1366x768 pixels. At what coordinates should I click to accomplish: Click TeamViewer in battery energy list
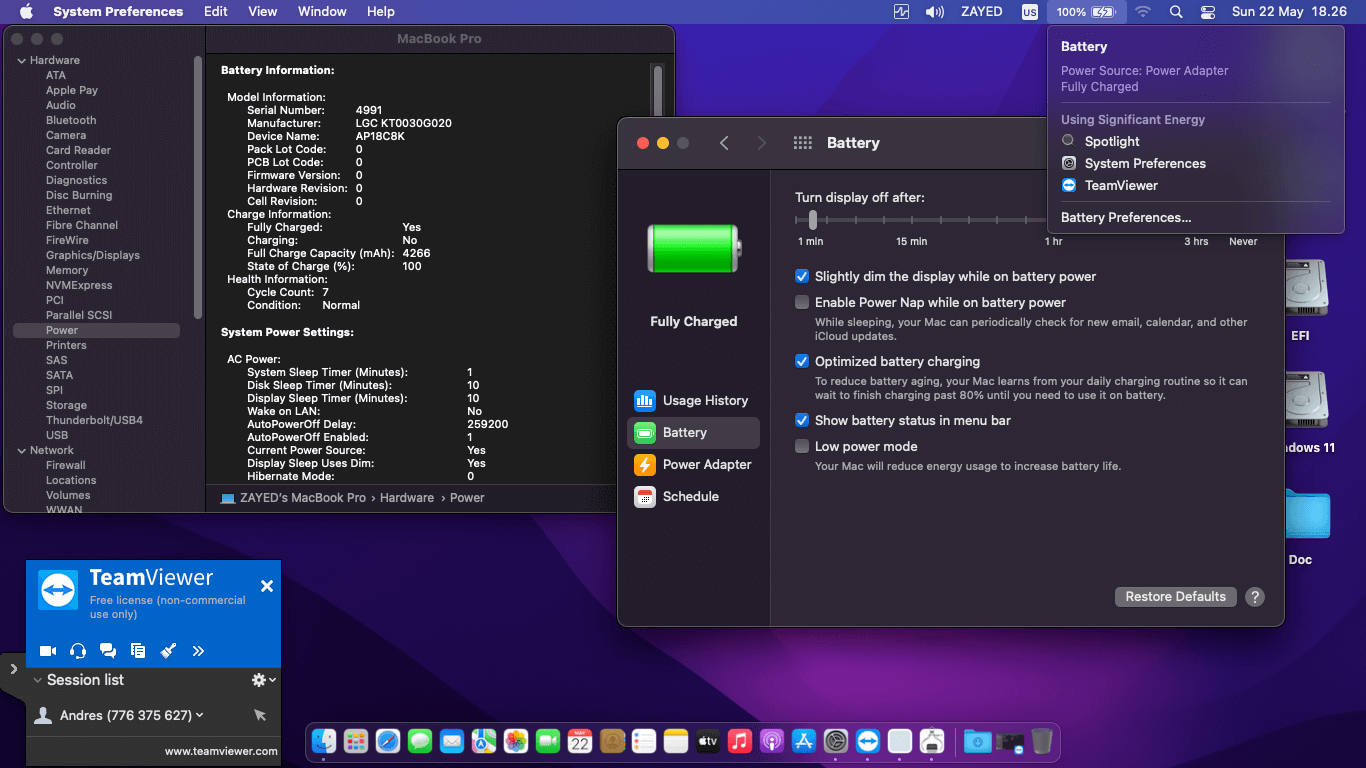tap(1121, 185)
